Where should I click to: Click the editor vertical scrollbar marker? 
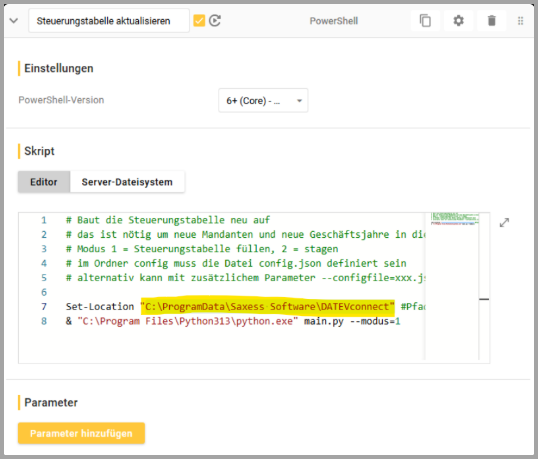tap(484, 299)
